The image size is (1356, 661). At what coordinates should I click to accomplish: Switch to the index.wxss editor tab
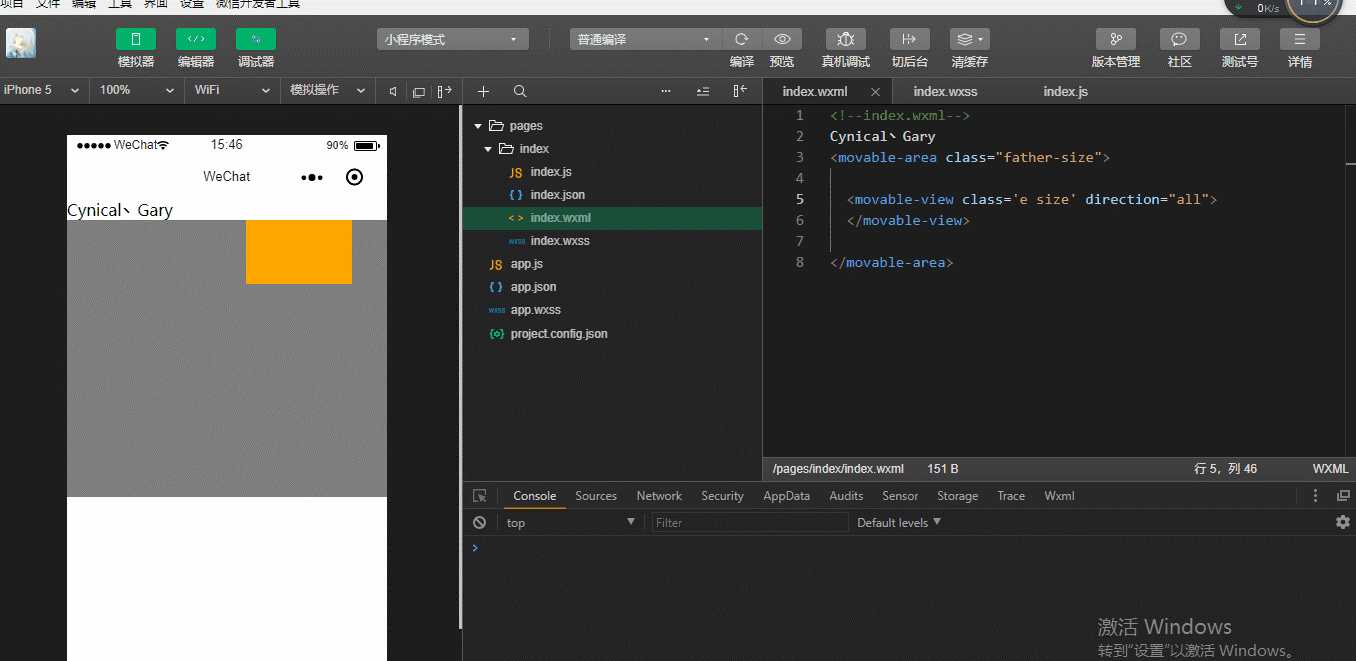(x=945, y=91)
